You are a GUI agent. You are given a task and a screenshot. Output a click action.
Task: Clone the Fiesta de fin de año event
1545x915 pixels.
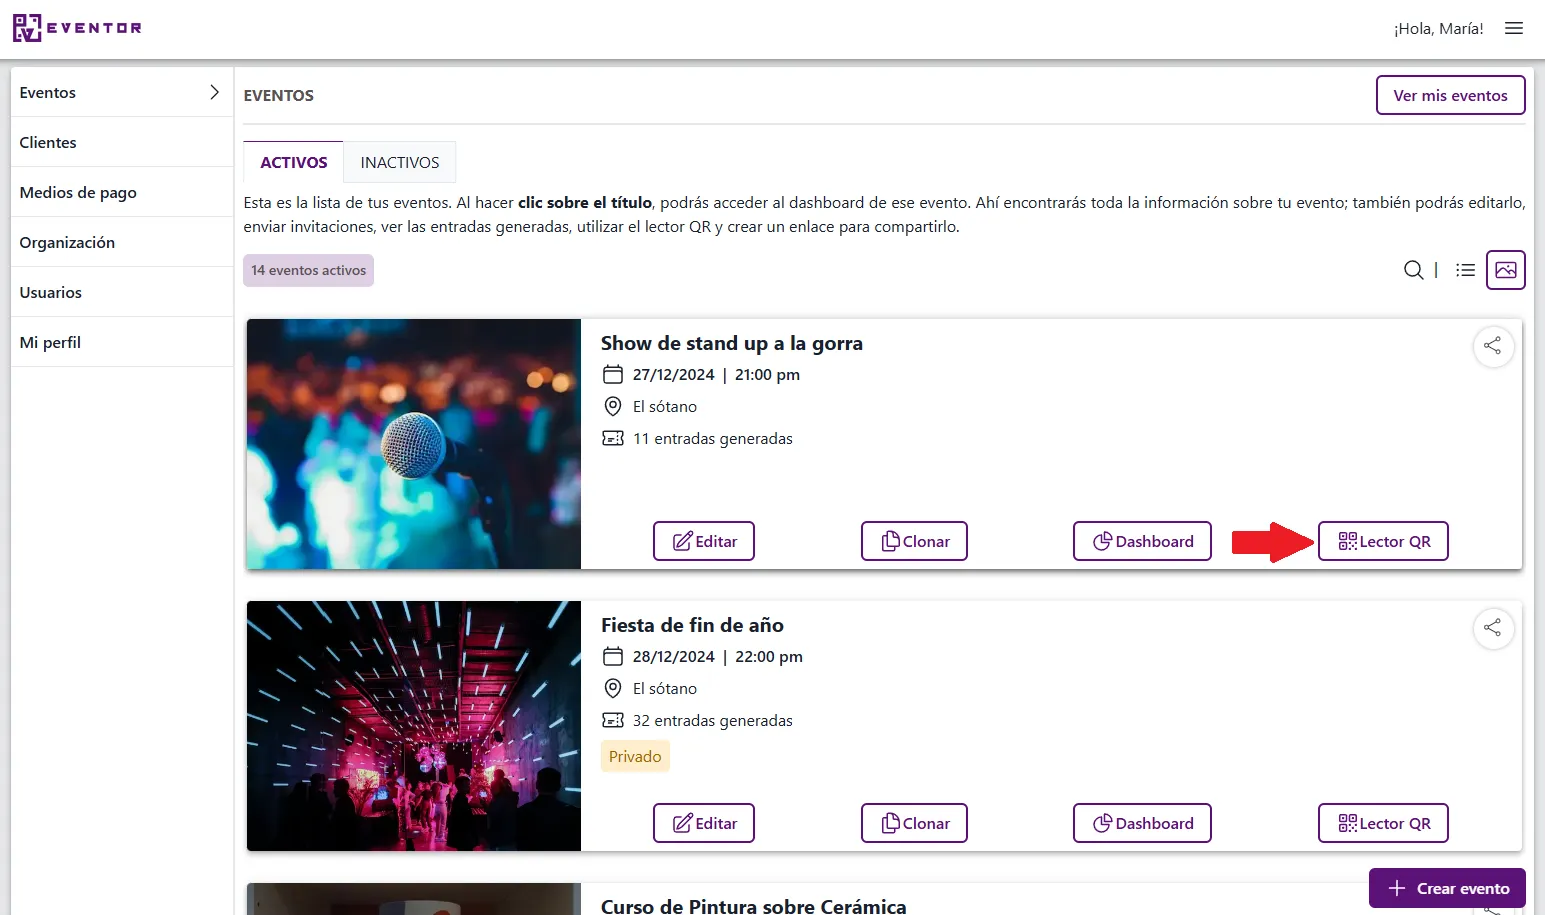point(914,823)
